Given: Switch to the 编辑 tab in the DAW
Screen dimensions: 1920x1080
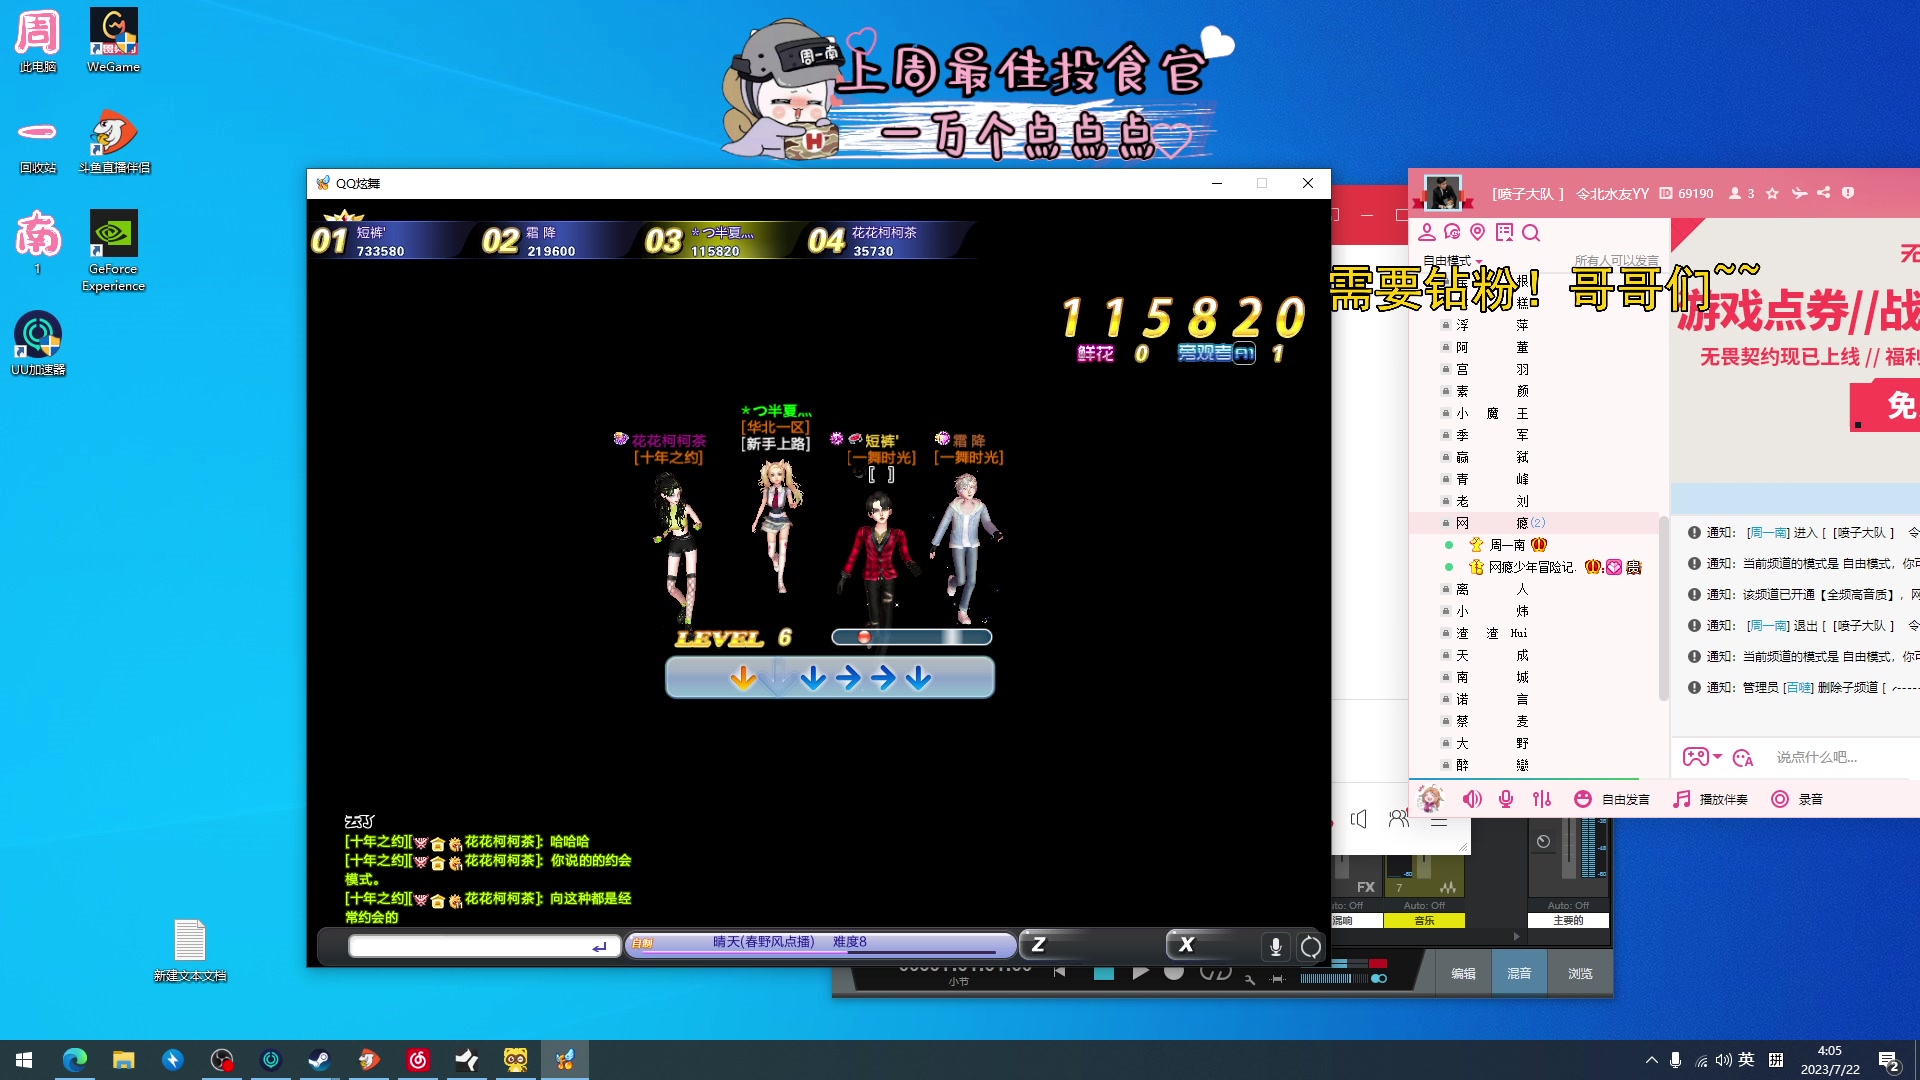Looking at the screenshot, I should coord(1463,973).
